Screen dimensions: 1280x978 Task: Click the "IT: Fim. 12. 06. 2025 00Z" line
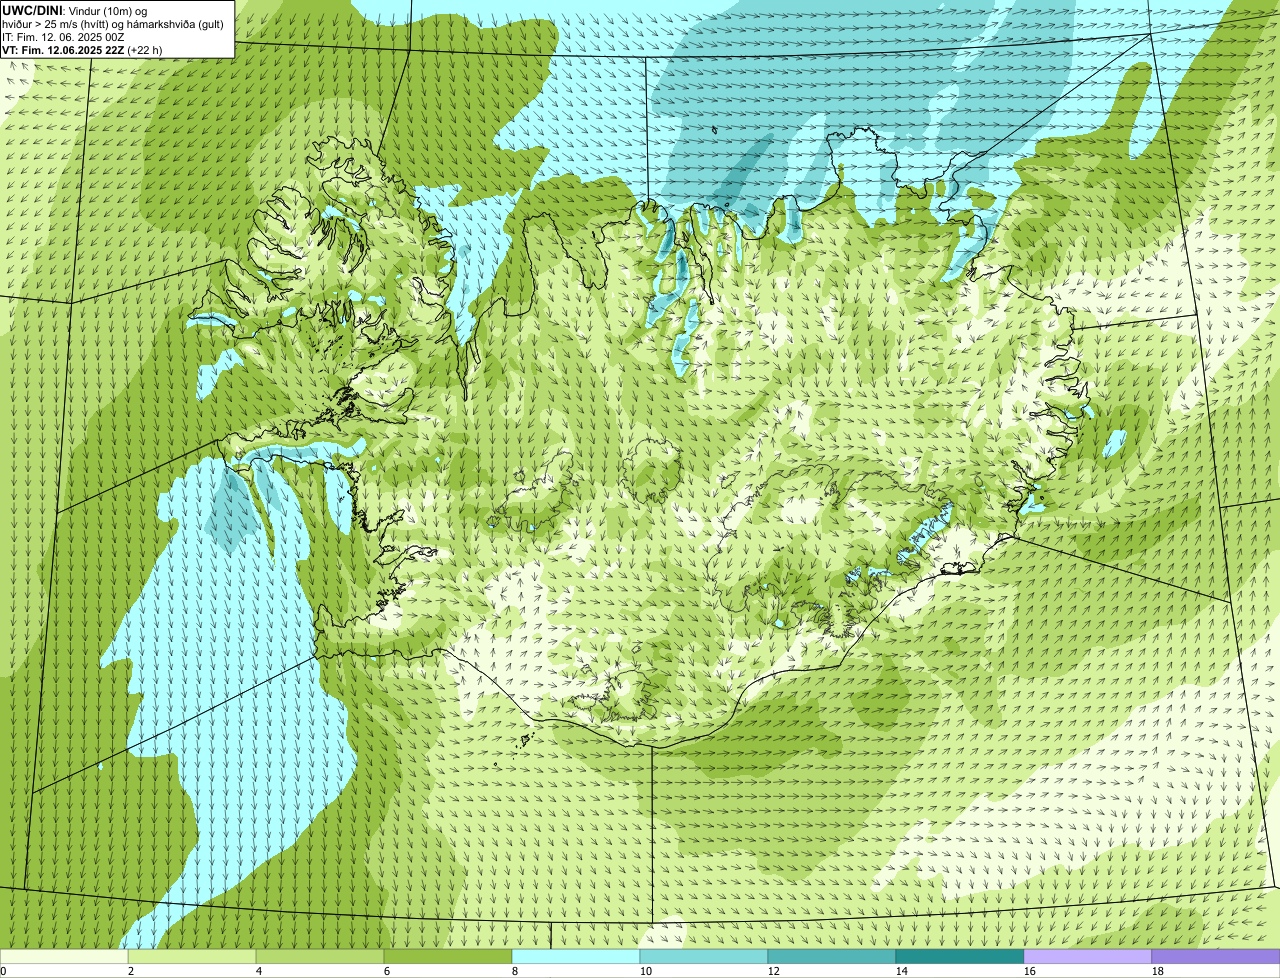(x=63, y=37)
